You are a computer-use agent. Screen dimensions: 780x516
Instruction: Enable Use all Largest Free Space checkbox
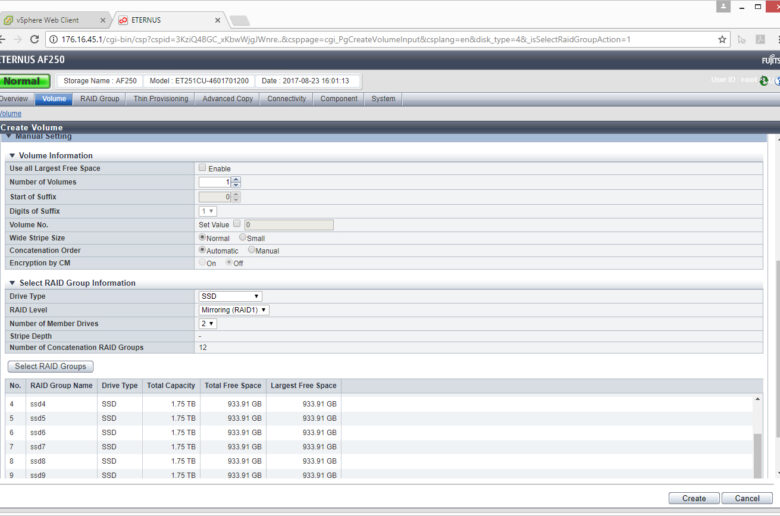point(202,168)
